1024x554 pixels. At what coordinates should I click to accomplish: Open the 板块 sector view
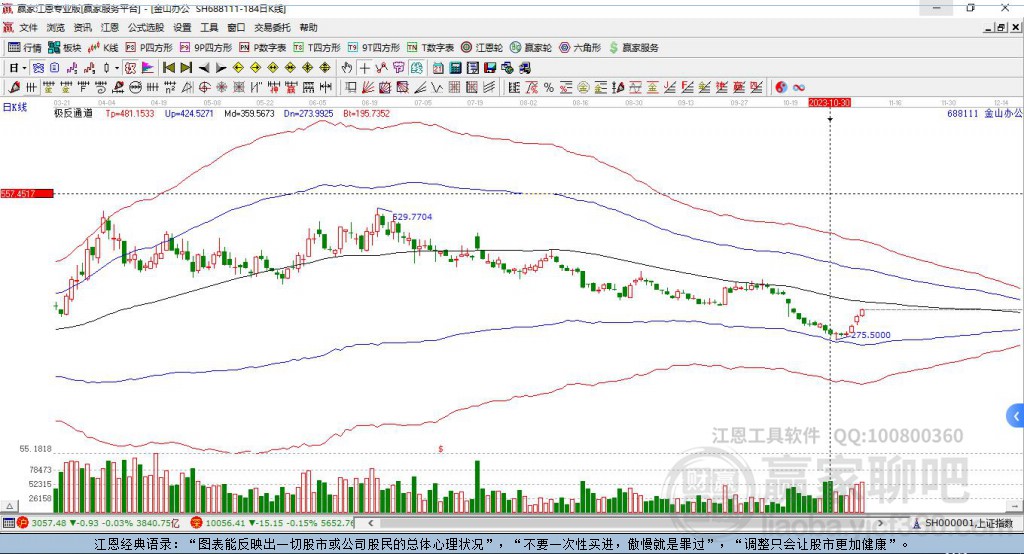coord(65,48)
